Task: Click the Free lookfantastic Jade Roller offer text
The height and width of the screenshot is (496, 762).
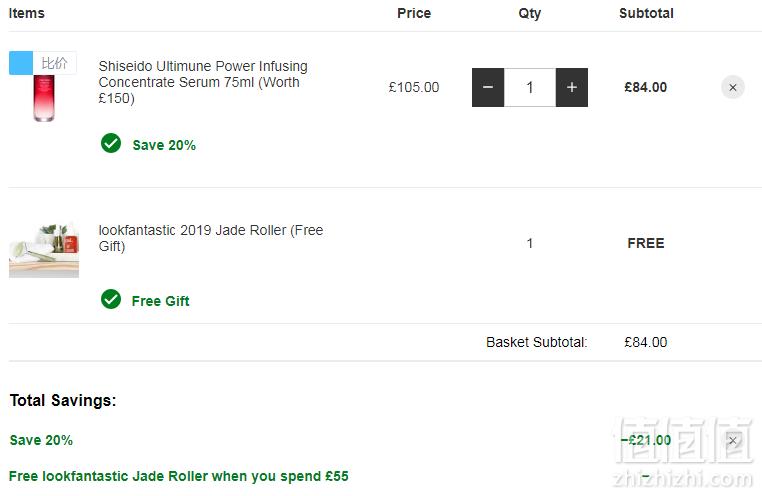Action: [x=179, y=476]
